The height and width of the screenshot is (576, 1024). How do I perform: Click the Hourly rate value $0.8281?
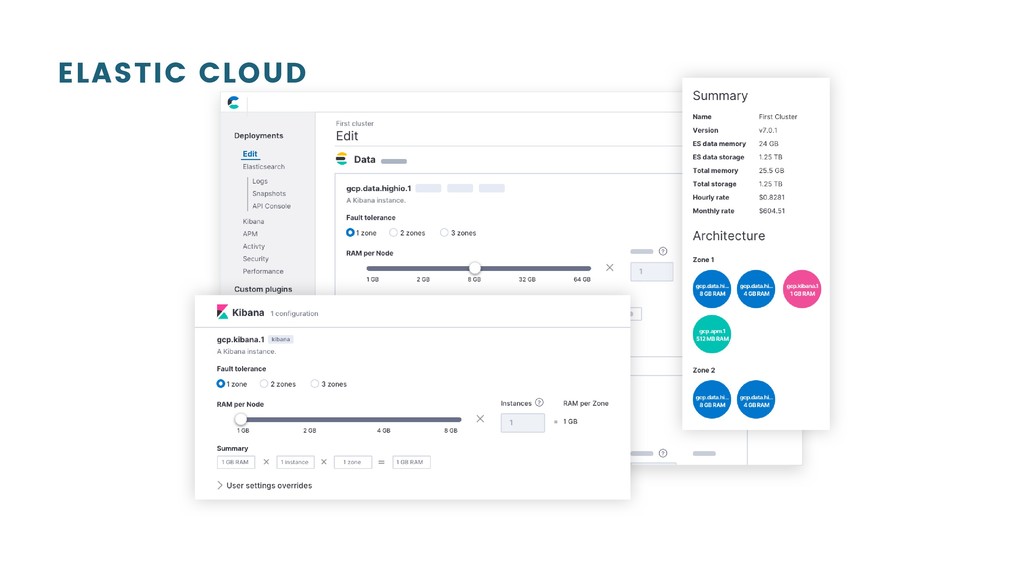pyautogui.click(x=772, y=197)
